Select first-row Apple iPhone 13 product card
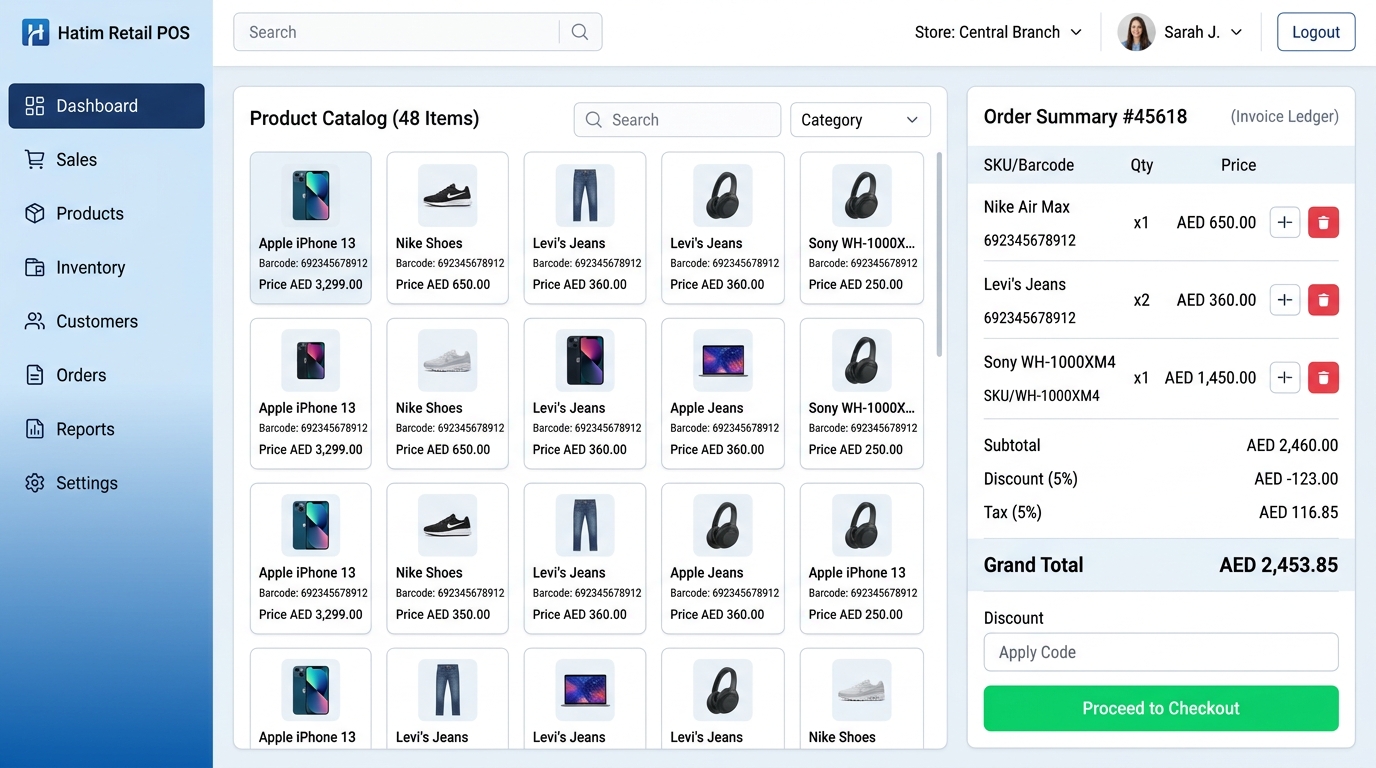The image size is (1376, 768). pyautogui.click(x=310, y=228)
